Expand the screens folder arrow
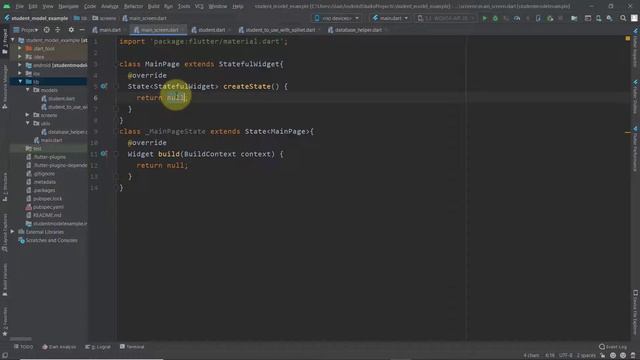Screen dimensions: 640x360 [28, 115]
